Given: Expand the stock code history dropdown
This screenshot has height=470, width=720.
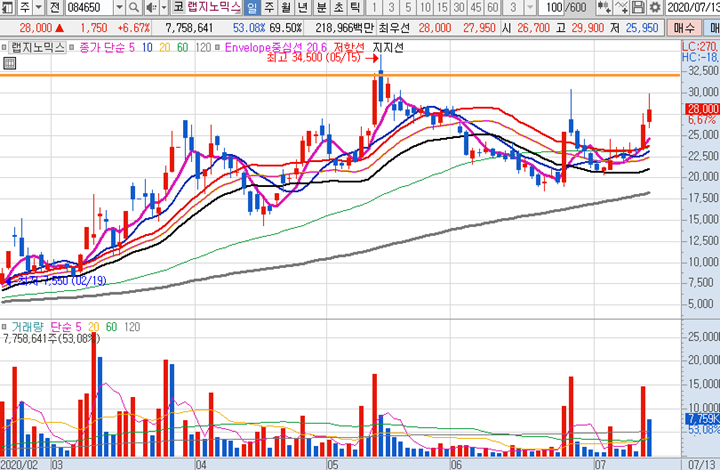Looking at the screenshot, I should tap(119, 7).
